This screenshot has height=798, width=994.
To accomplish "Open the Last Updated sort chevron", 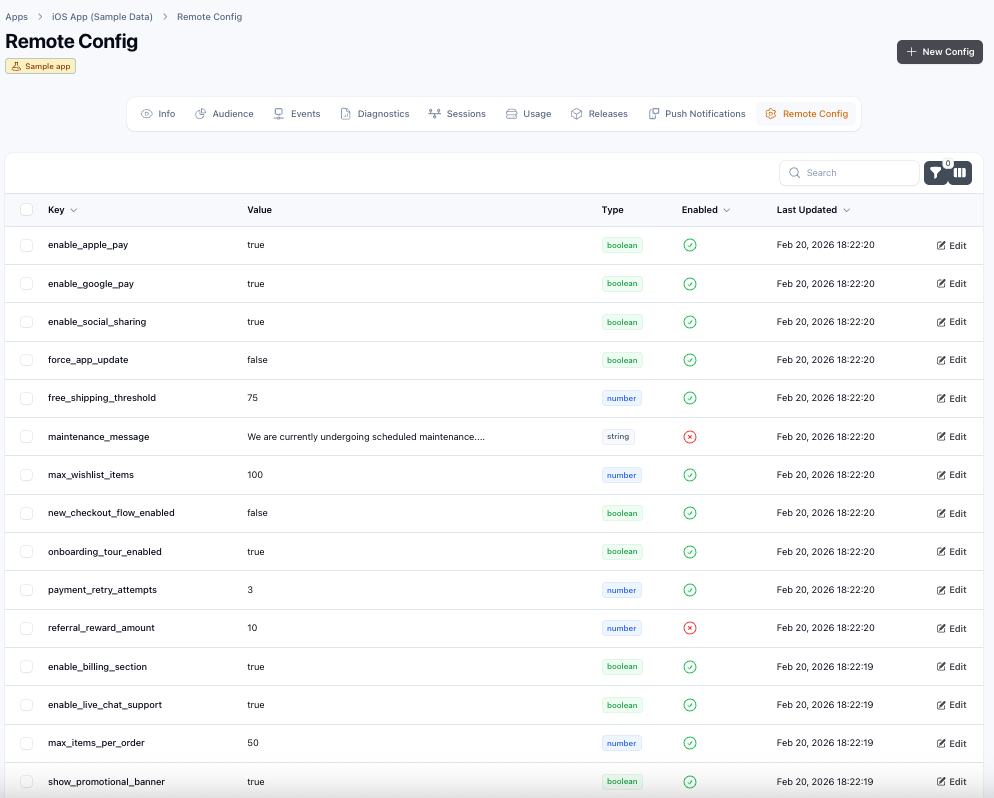I will (x=849, y=210).
